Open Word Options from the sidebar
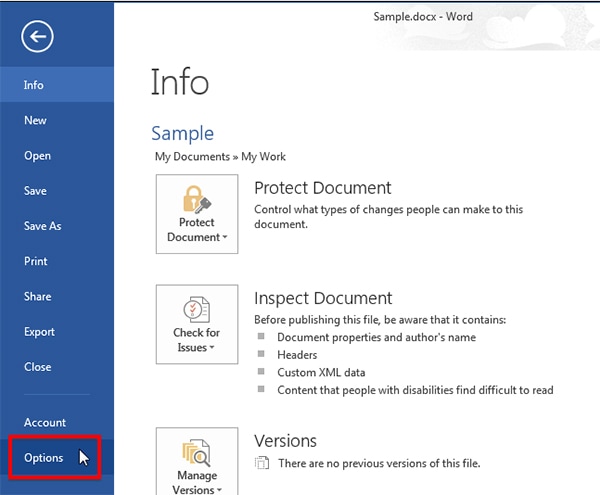The image size is (600, 495). [x=57, y=458]
